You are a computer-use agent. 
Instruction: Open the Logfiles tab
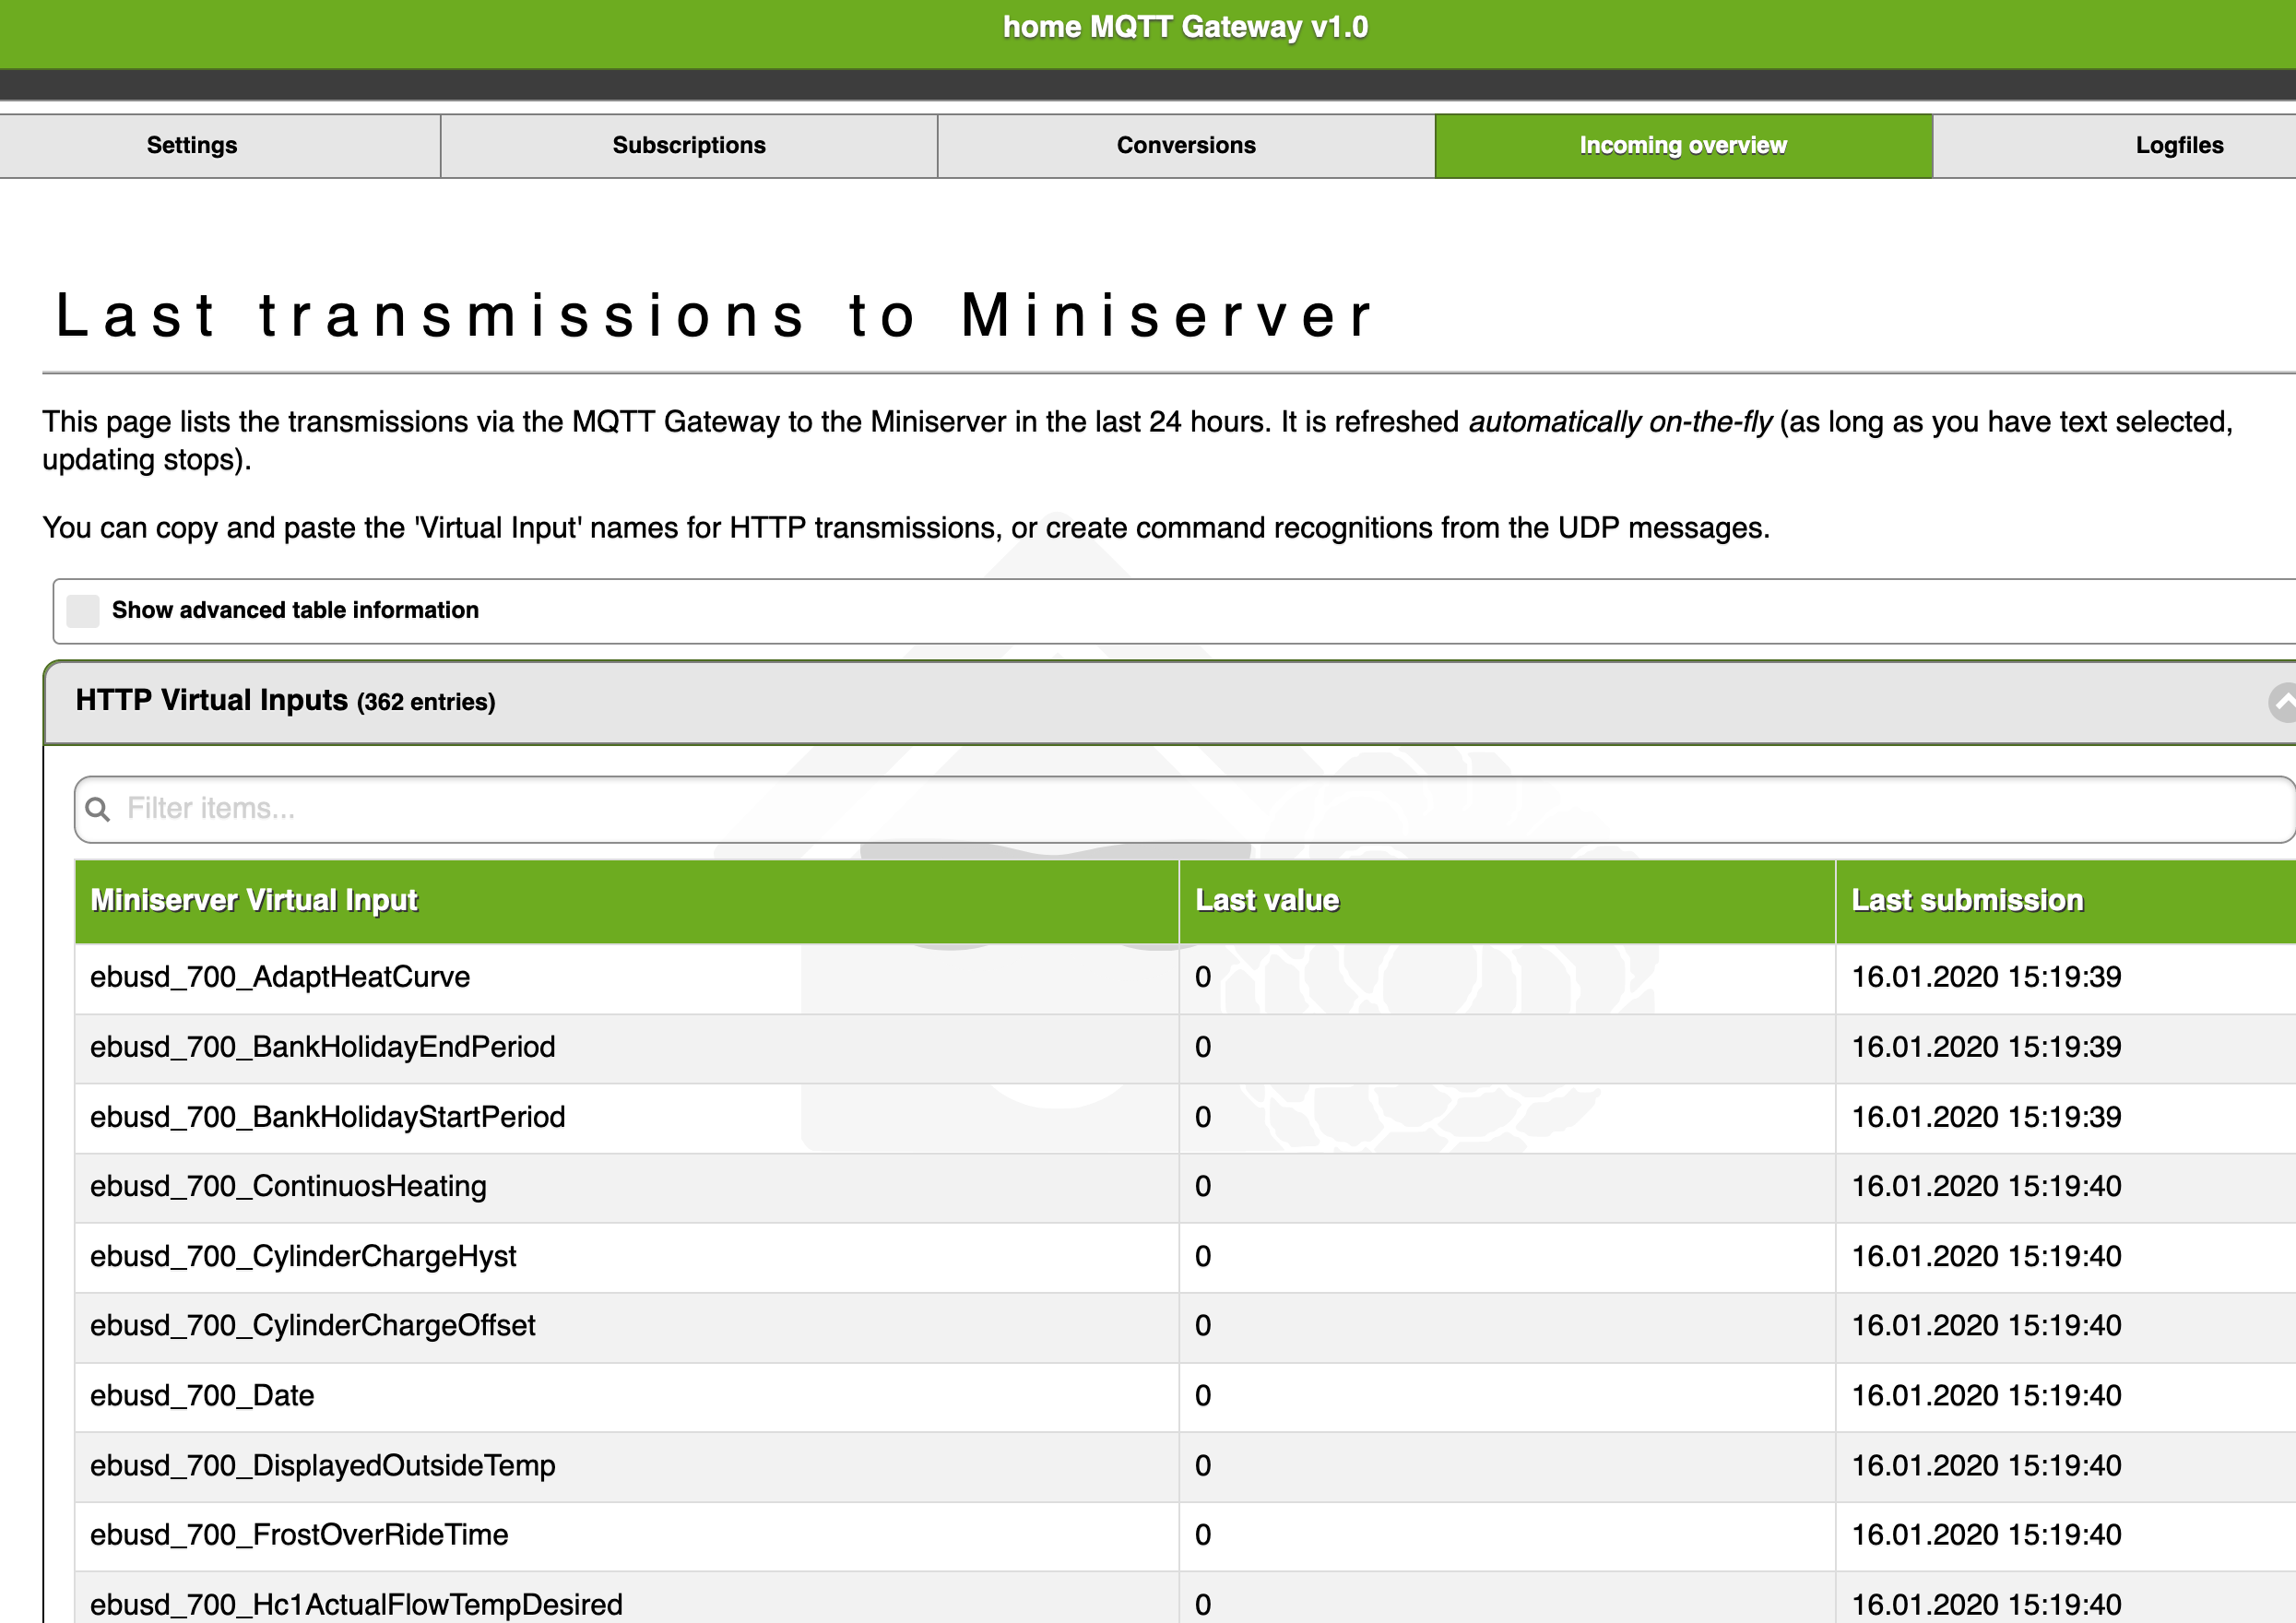pos(2178,146)
